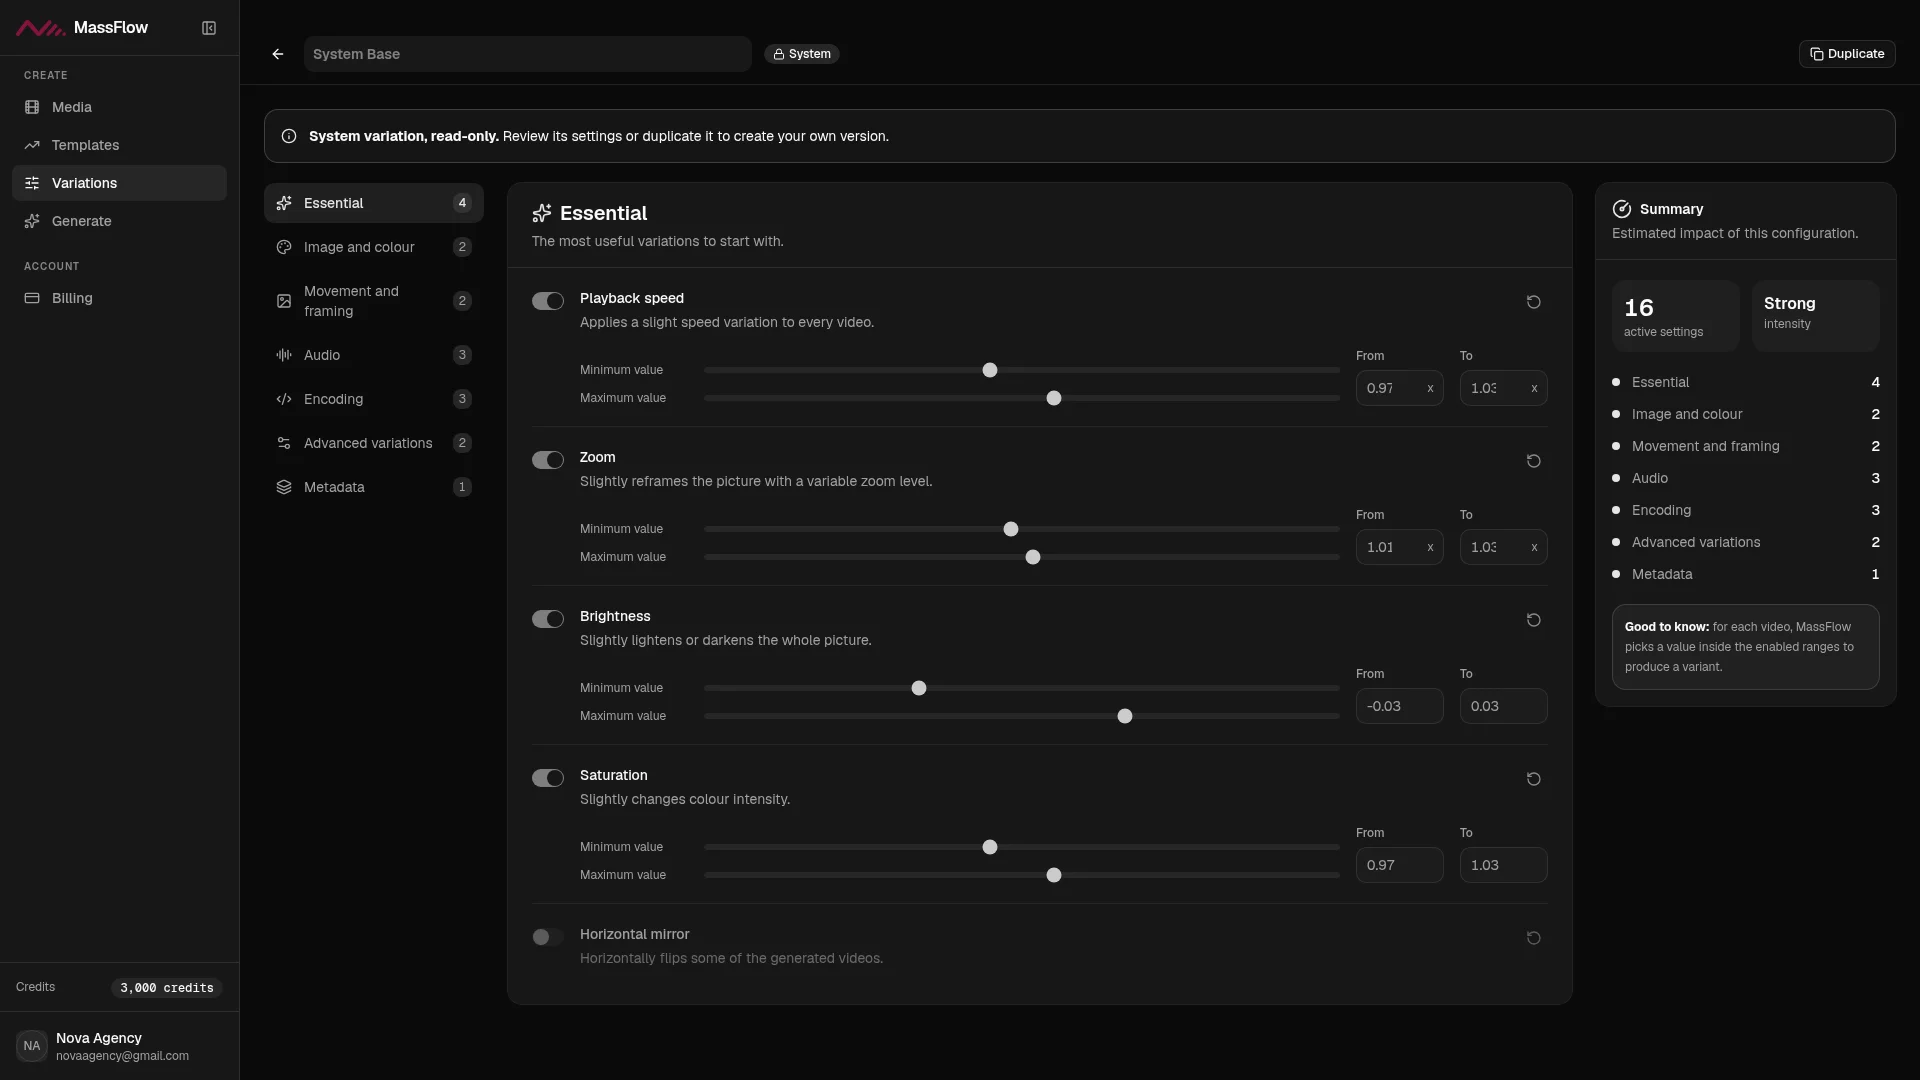The width and height of the screenshot is (1920, 1080).
Task: Reset the Horizontal mirror setting
Action: pyautogui.click(x=1533, y=938)
